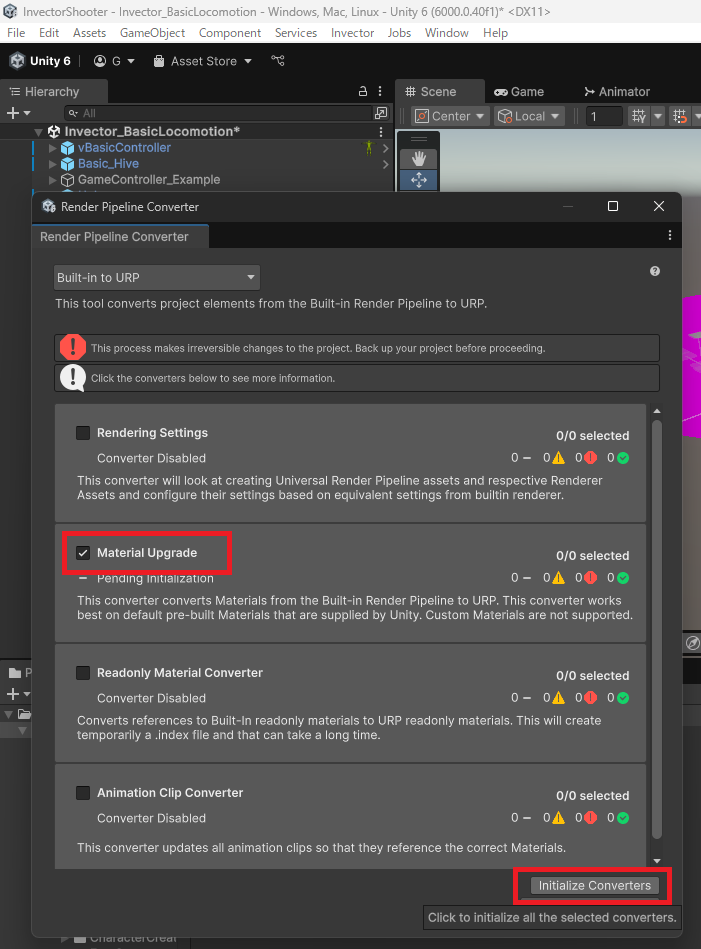Click the Project panel add plus button

coord(13,694)
